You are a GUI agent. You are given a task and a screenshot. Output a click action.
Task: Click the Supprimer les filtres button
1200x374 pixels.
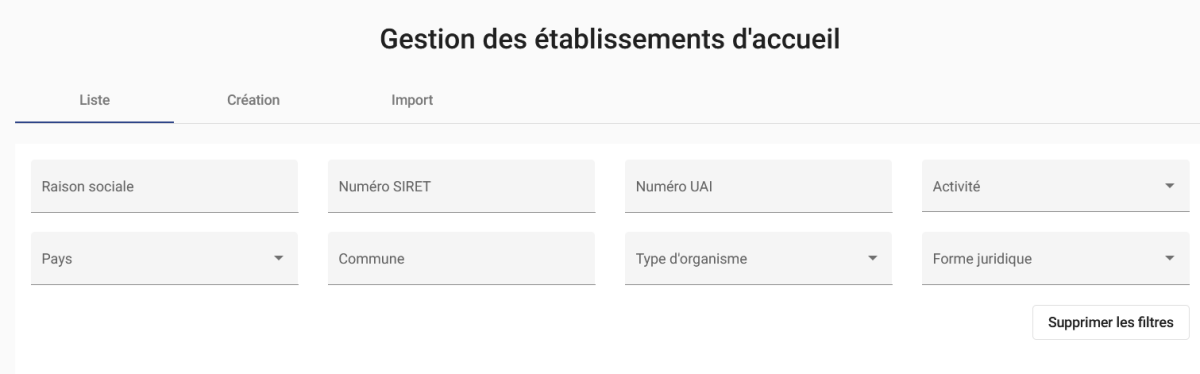pyautogui.click(x=1111, y=322)
